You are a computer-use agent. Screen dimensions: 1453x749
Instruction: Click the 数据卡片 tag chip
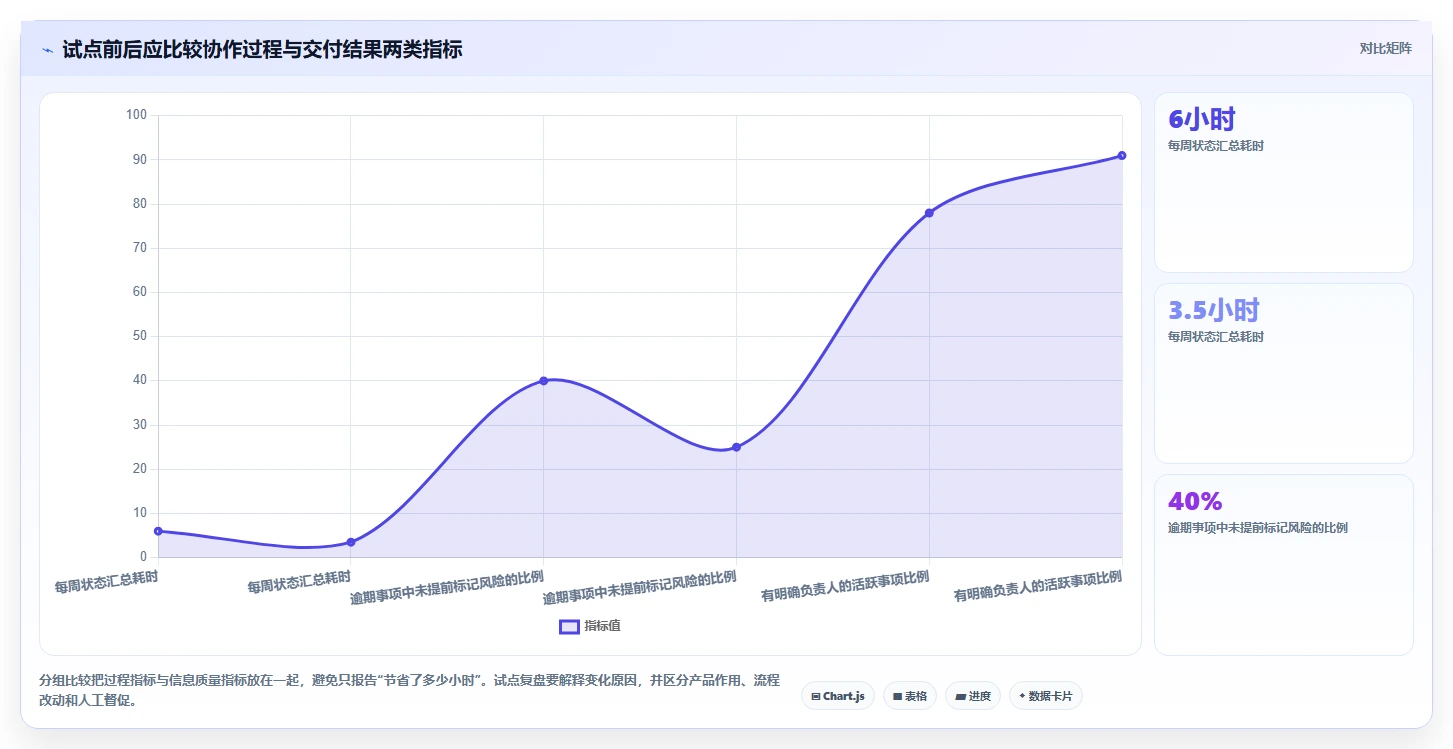(x=1045, y=696)
